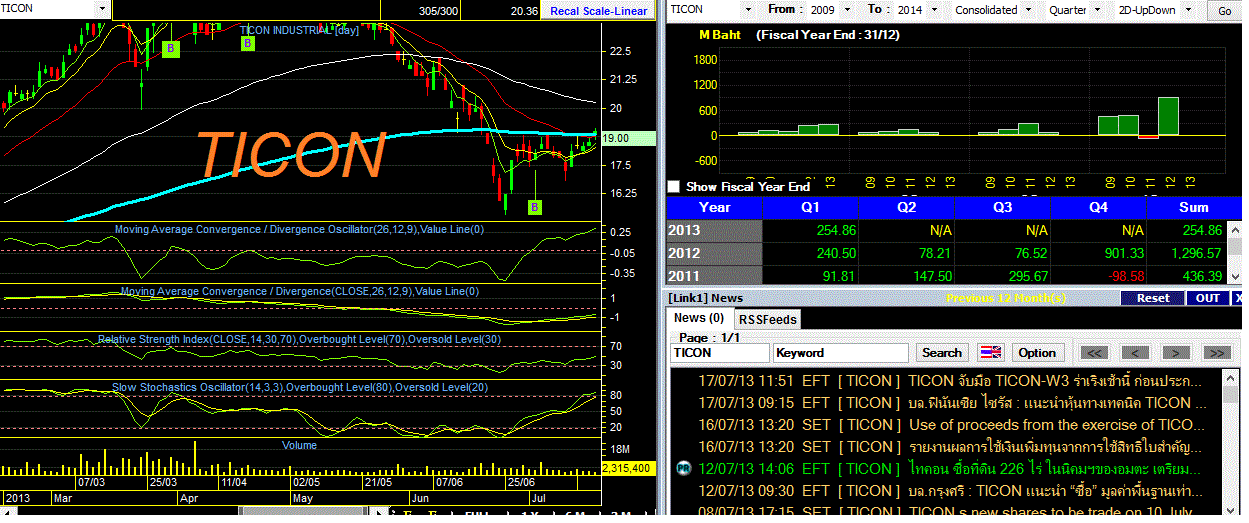Click the Reset button in news panel

click(x=1153, y=298)
